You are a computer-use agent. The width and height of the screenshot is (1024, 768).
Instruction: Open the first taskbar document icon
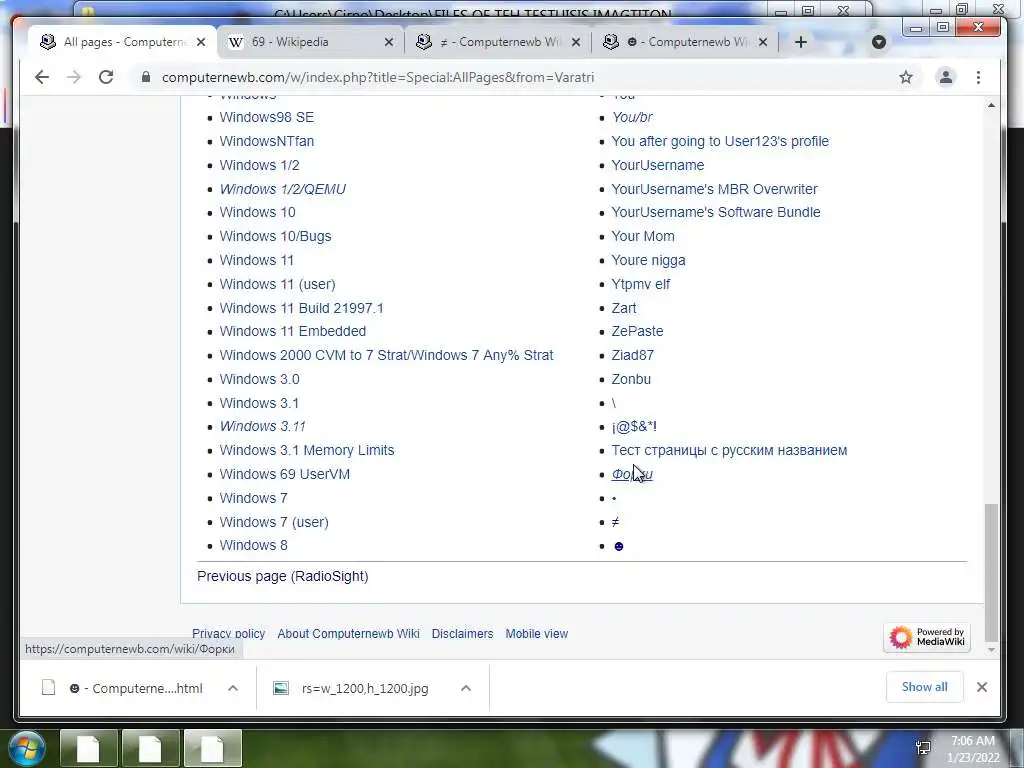tap(88, 748)
